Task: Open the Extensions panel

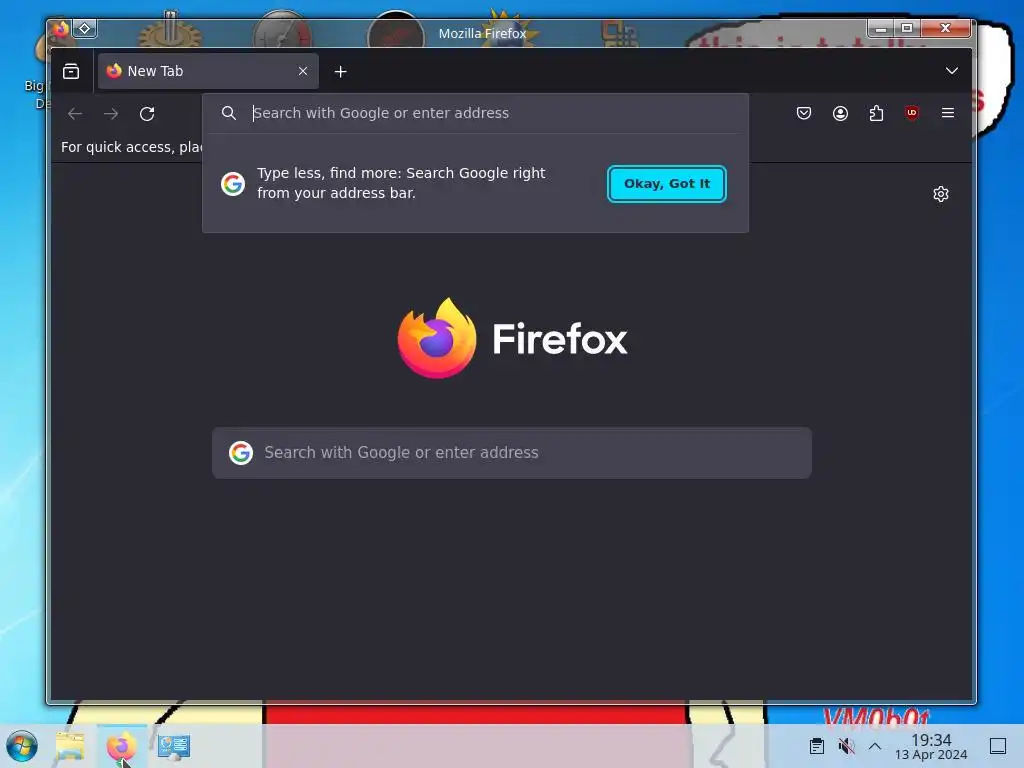Action: (876, 113)
